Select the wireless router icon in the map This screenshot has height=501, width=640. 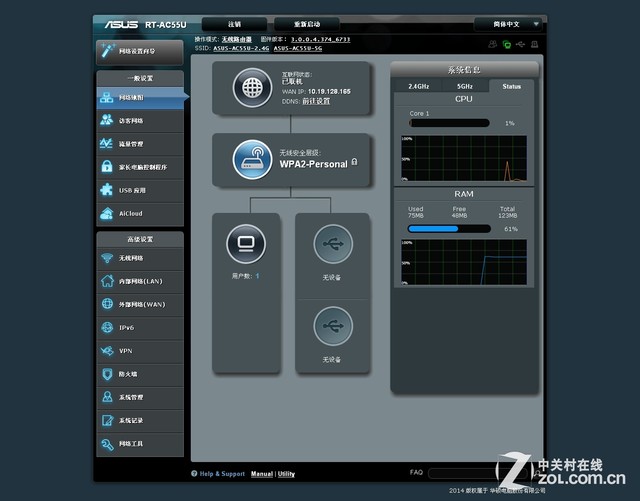(252, 160)
